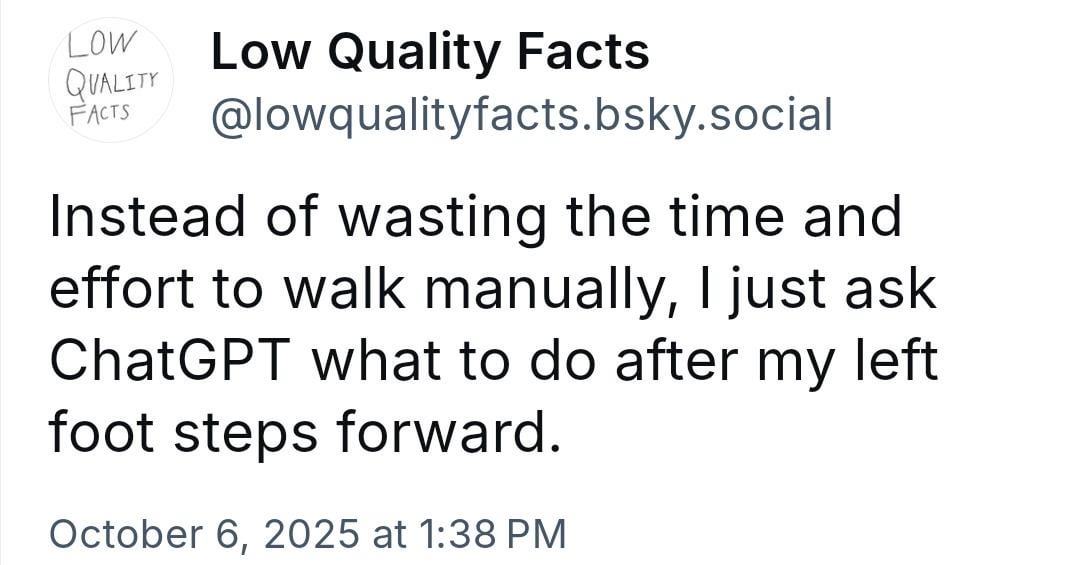Click the "1:38 PM" time in timestamp

coord(486,532)
